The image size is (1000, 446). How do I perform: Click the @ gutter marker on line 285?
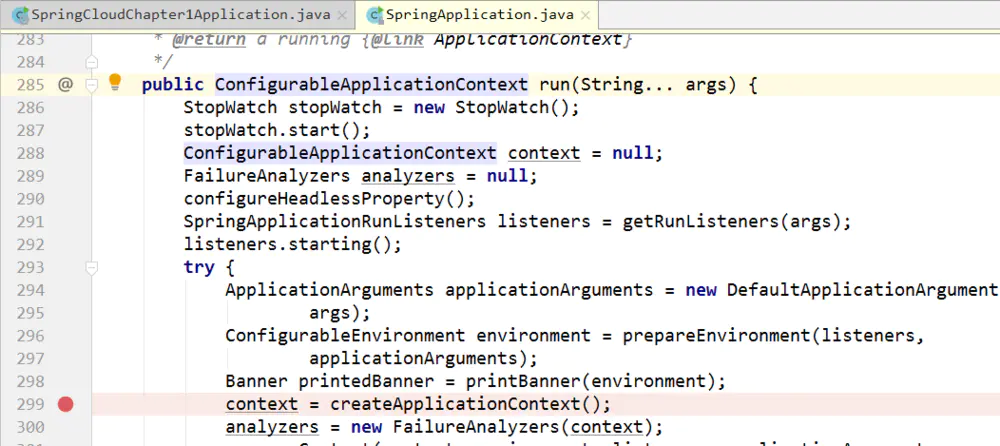click(65, 84)
